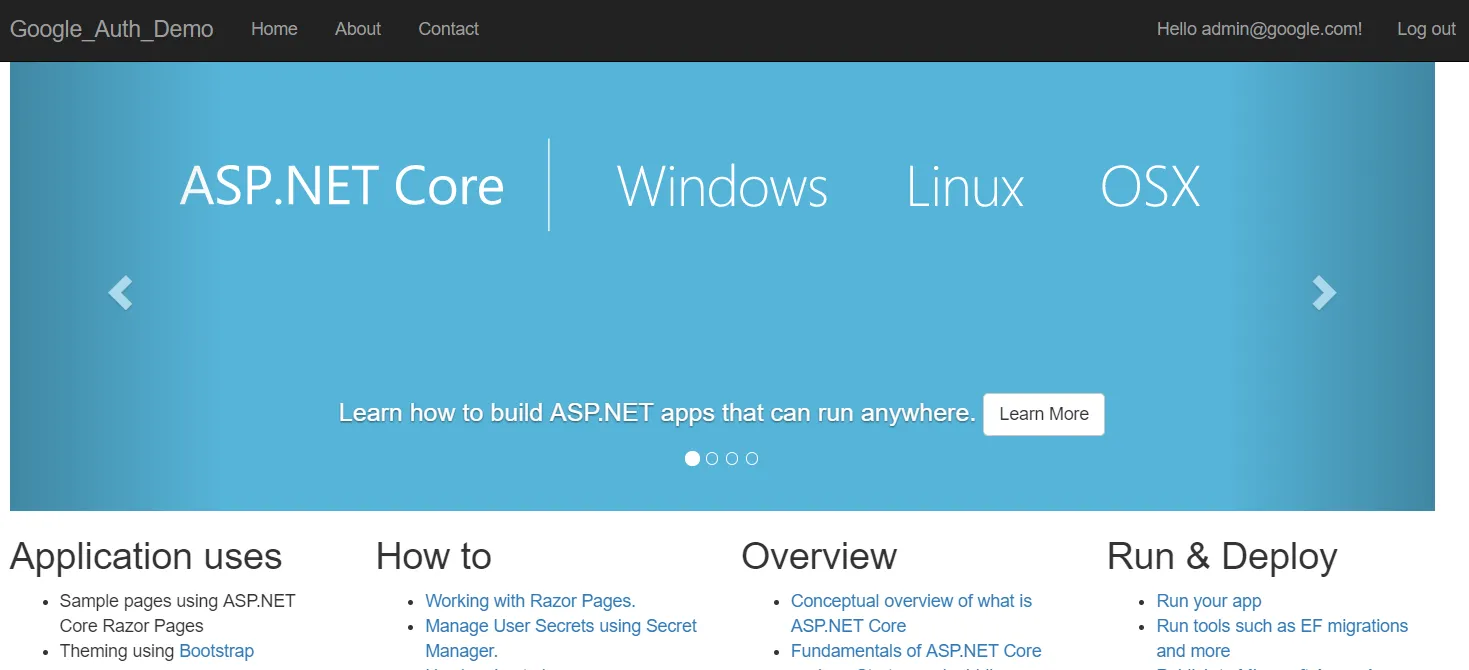
Task: Open the Contact nav item
Action: (x=448, y=29)
